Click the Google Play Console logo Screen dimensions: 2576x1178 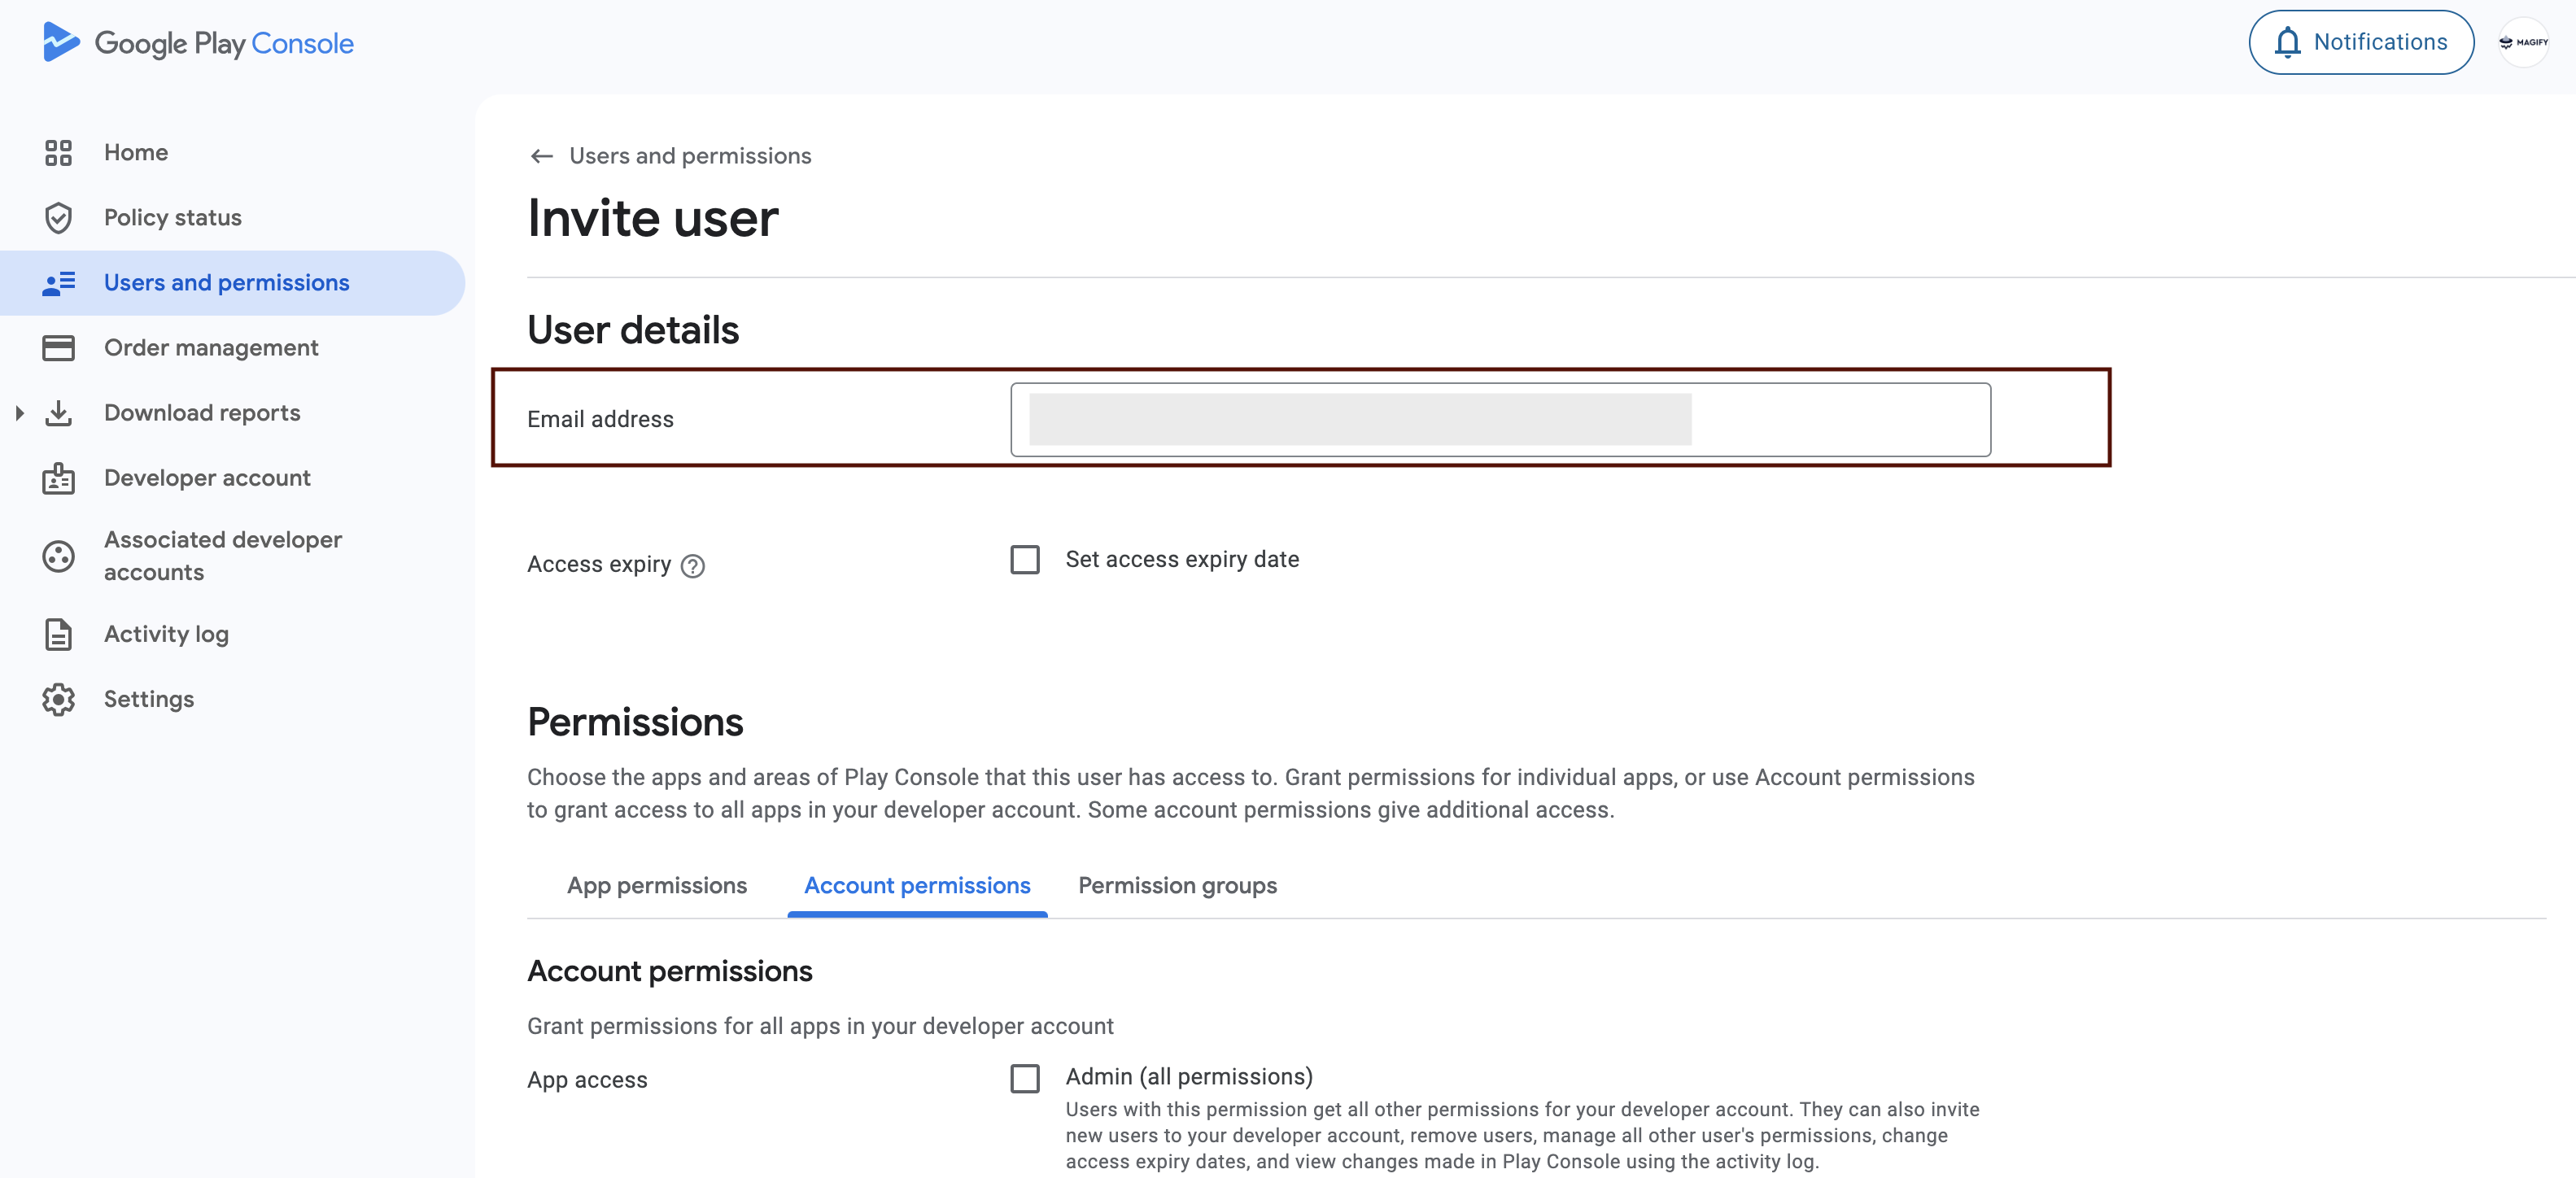pyautogui.click(x=197, y=42)
